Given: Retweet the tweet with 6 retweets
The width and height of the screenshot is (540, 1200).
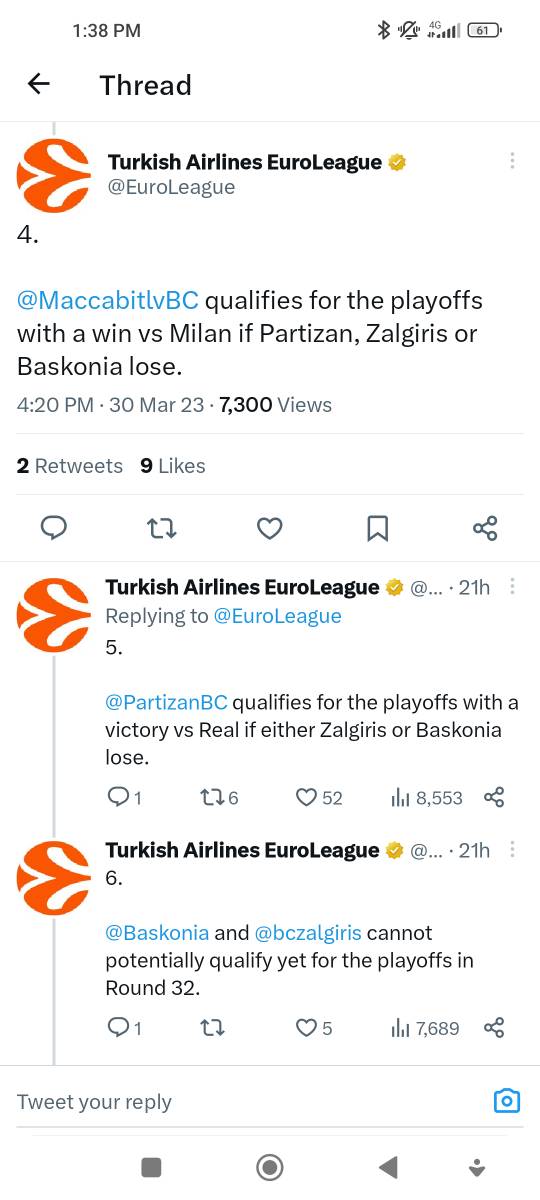Looking at the screenshot, I should point(219,797).
